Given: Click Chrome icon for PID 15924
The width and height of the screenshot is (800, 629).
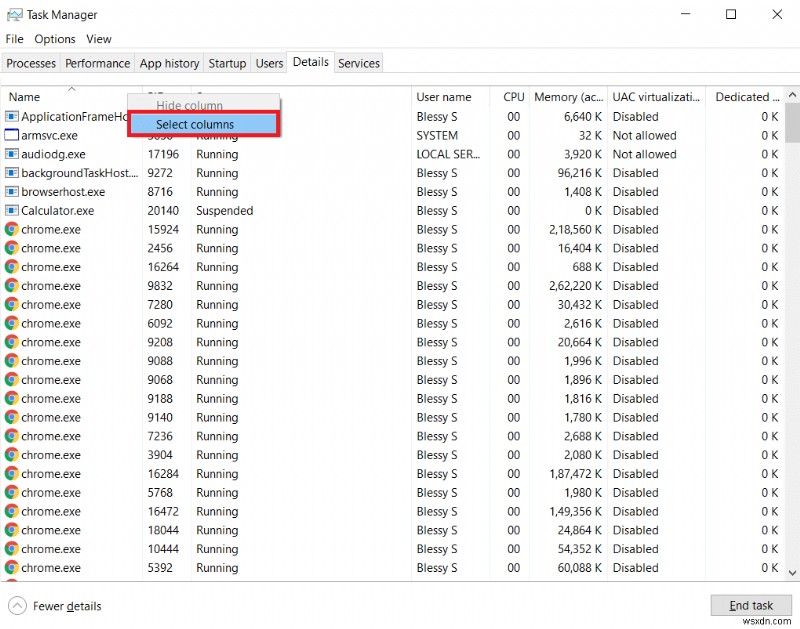Looking at the screenshot, I should (x=12, y=230).
